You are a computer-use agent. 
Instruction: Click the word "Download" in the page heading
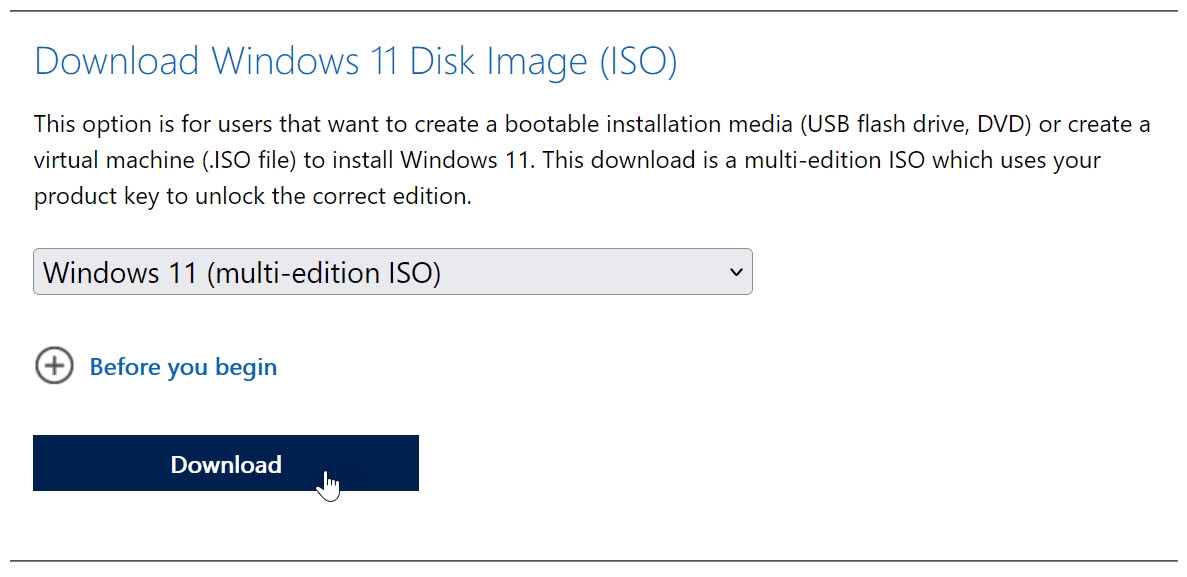coord(117,62)
